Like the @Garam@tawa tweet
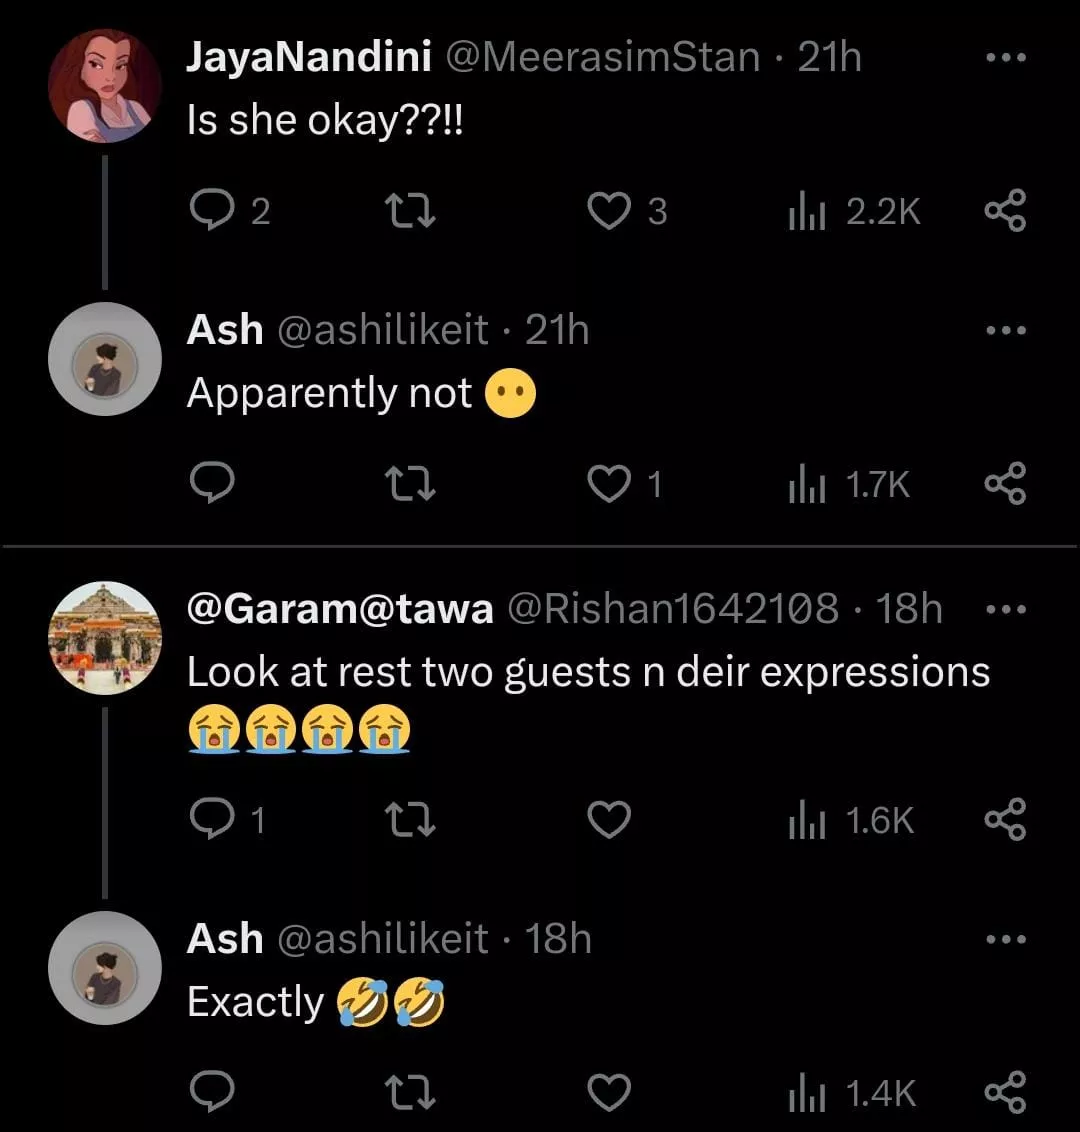Viewport: 1080px width, 1132px height. (609, 820)
